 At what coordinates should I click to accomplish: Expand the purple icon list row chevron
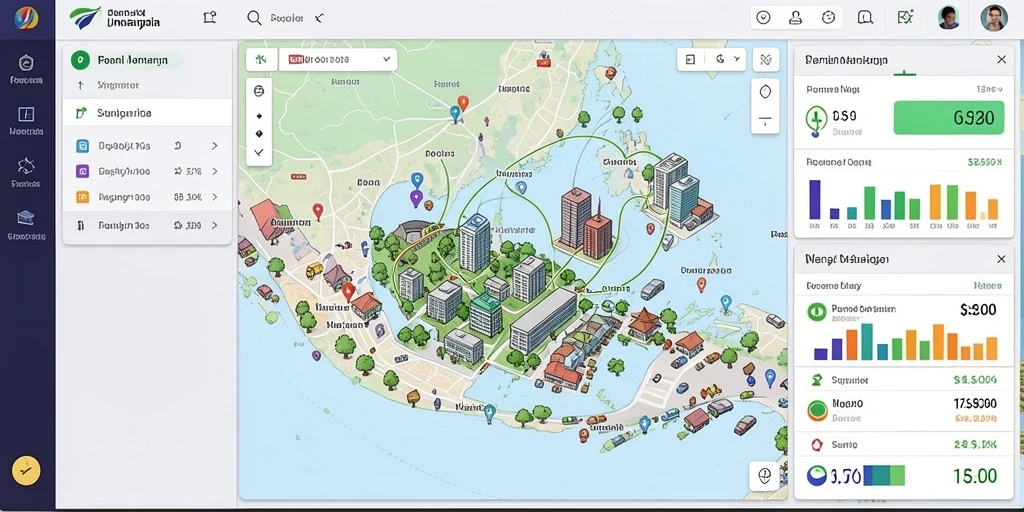214,171
